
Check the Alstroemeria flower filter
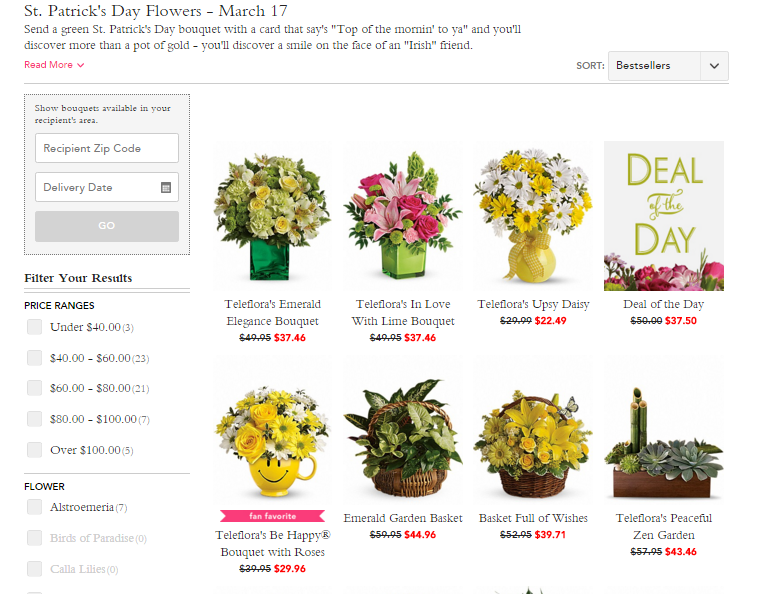click(35, 507)
